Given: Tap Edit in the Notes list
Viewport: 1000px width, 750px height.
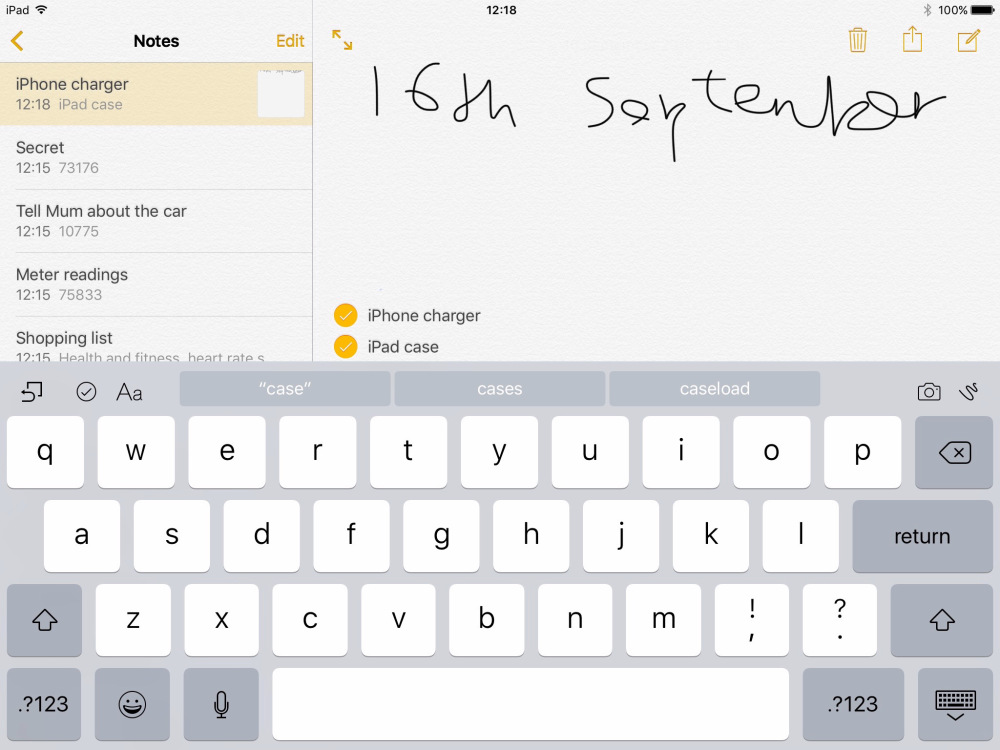Looking at the screenshot, I should pyautogui.click(x=290, y=41).
